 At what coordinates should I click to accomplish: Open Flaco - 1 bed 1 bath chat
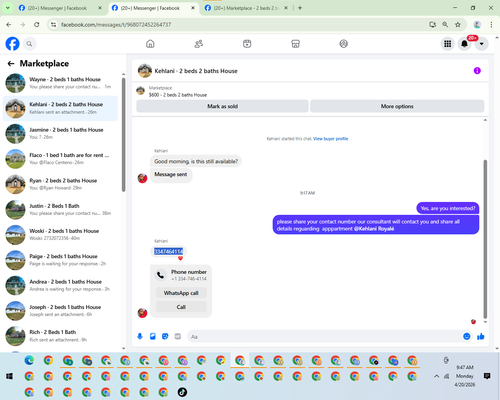coord(60,159)
